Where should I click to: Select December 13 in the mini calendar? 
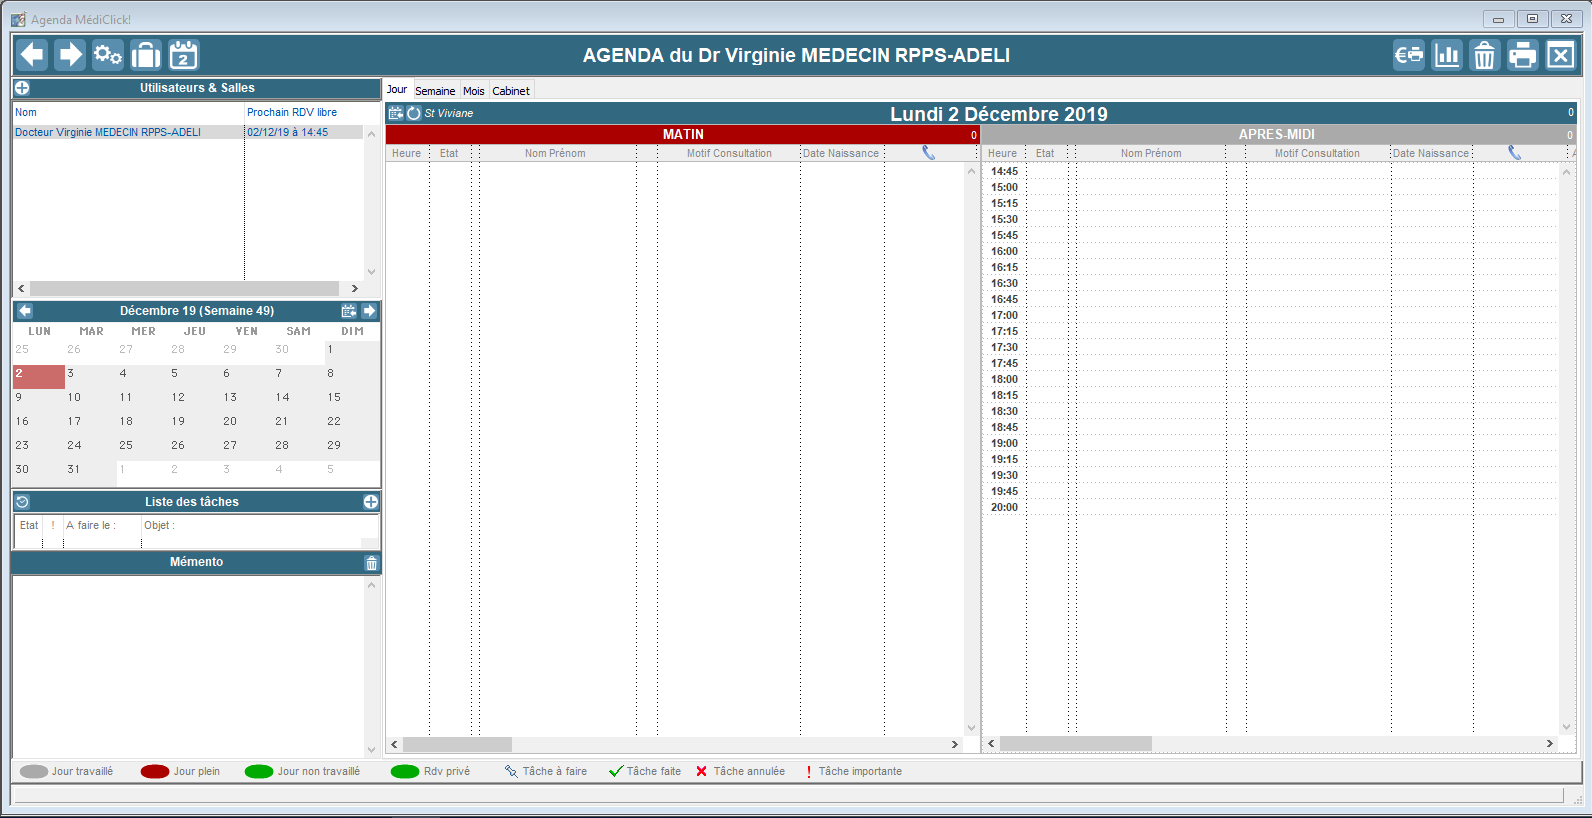tap(230, 397)
